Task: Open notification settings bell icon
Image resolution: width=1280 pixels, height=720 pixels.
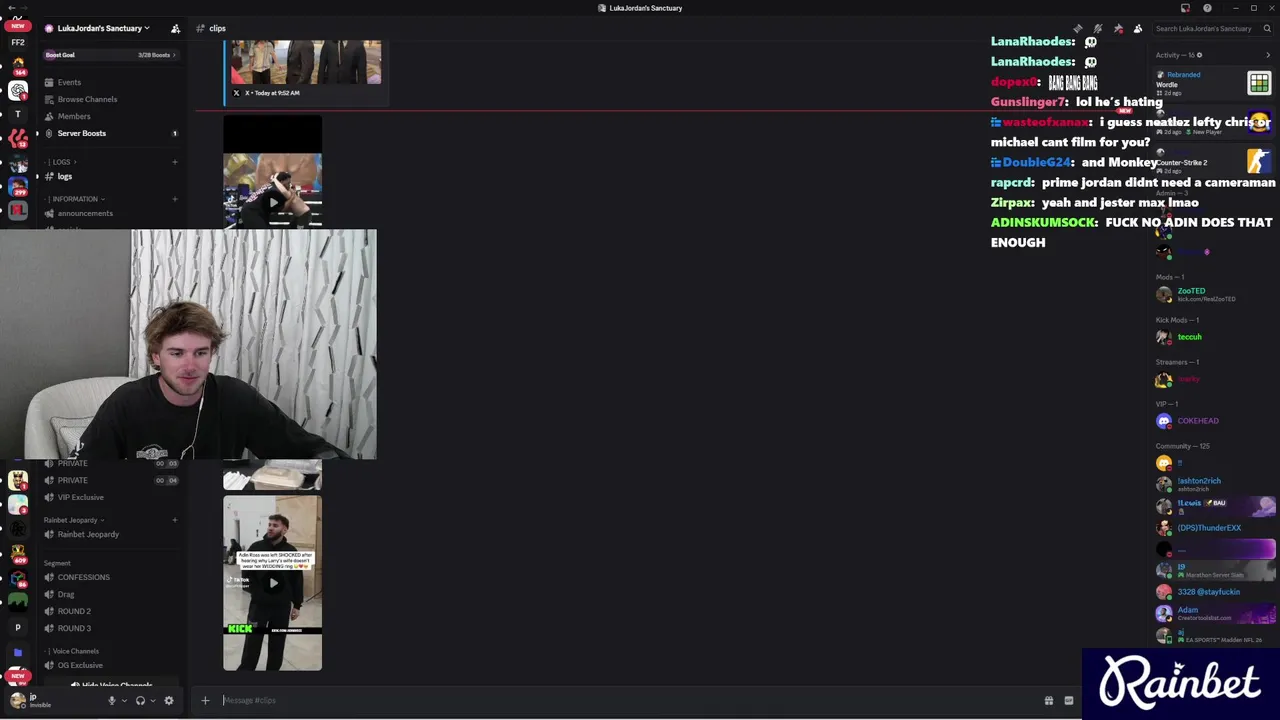Action: [x=1098, y=28]
